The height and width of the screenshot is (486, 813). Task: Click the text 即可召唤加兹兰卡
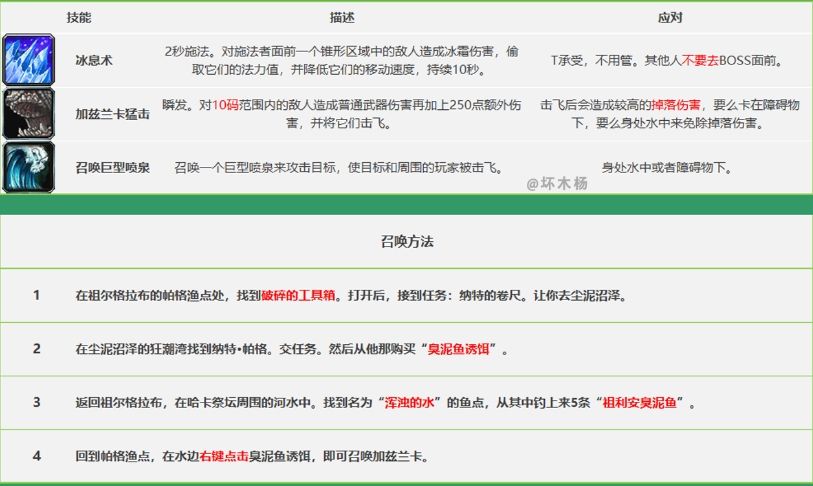[x=373, y=456]
